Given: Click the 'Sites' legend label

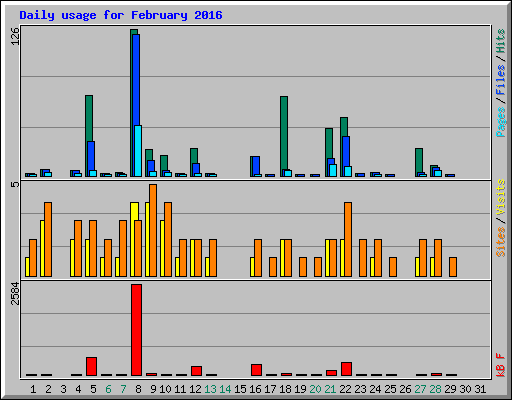Looking at the screenshot, I should (501, 242).
